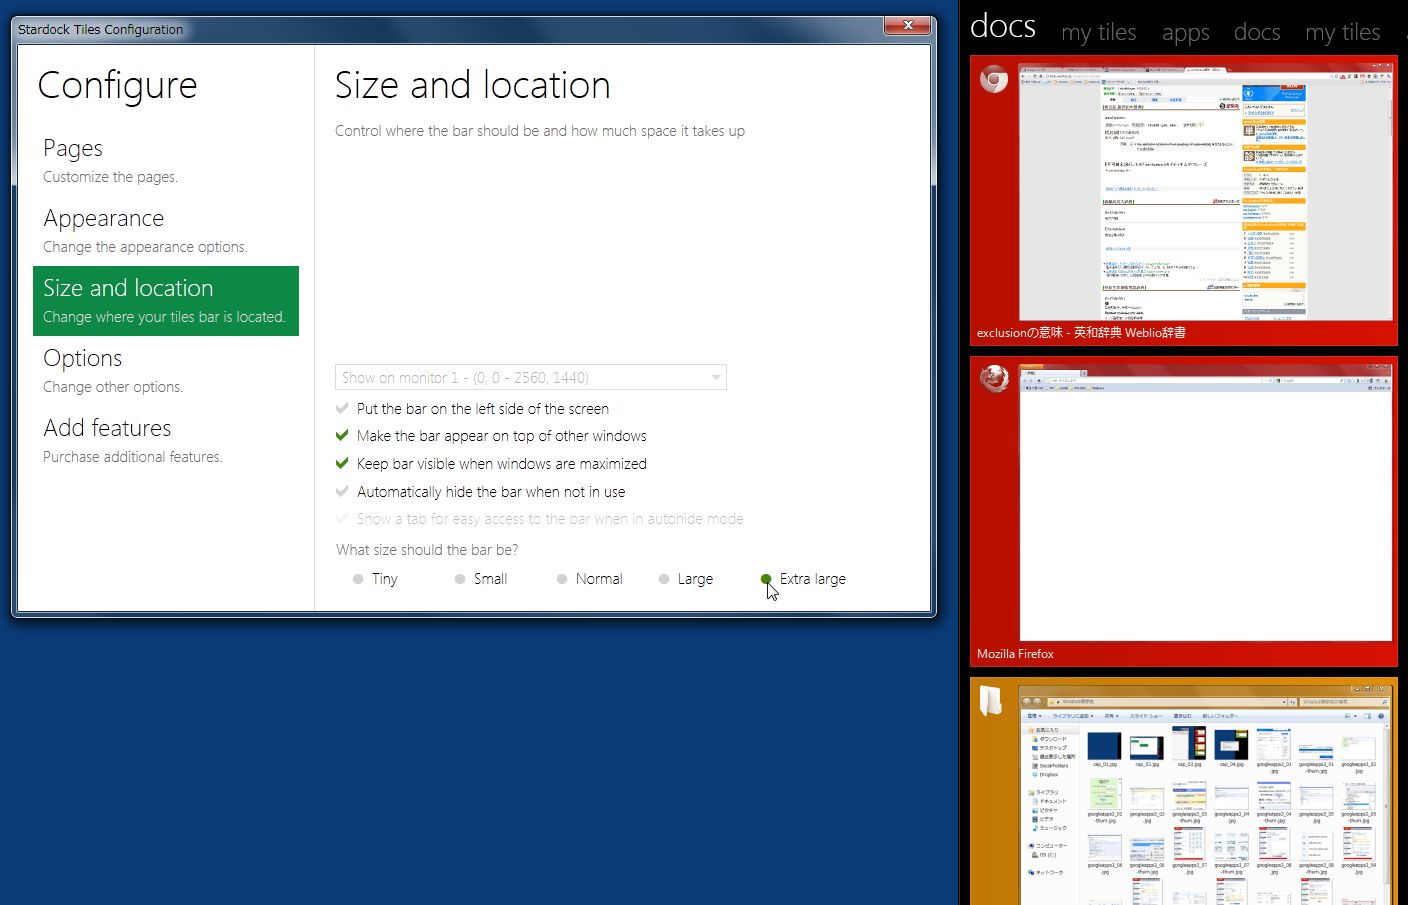
Task: Switch to the apps page in the tiles bar
Action: [1185, 33]
